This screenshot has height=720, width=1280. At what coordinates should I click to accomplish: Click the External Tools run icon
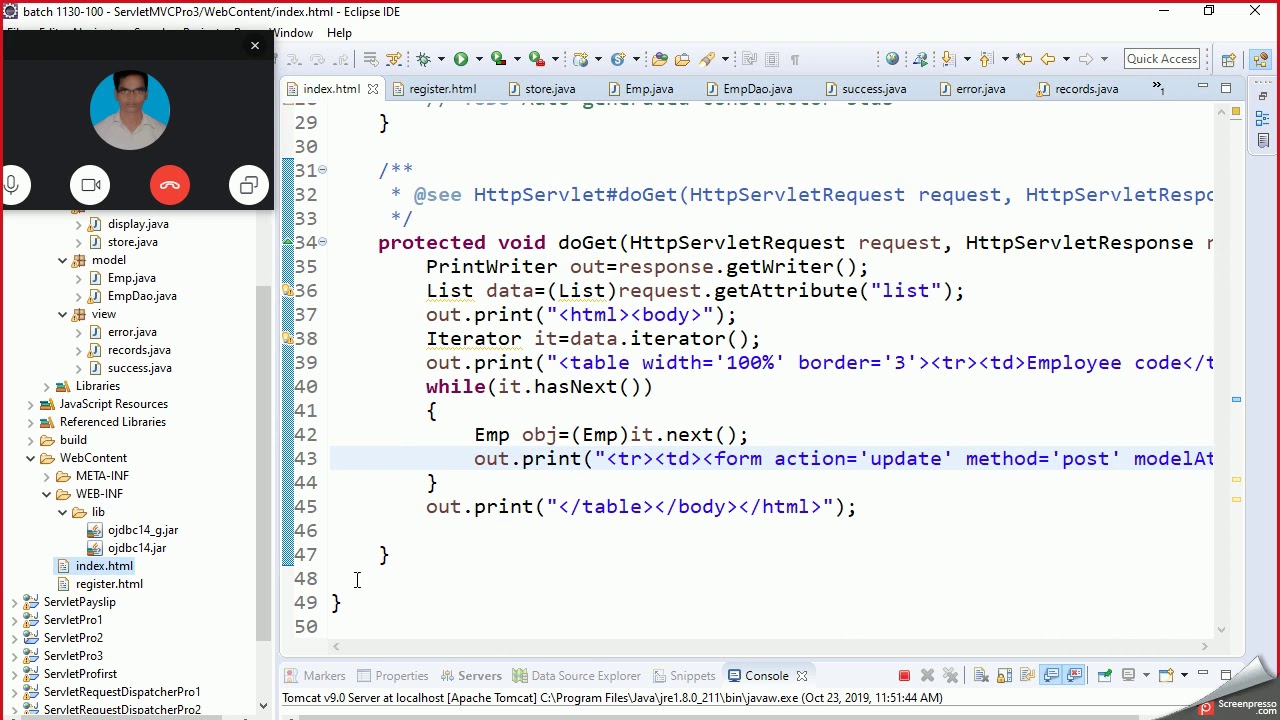point(536,59)
